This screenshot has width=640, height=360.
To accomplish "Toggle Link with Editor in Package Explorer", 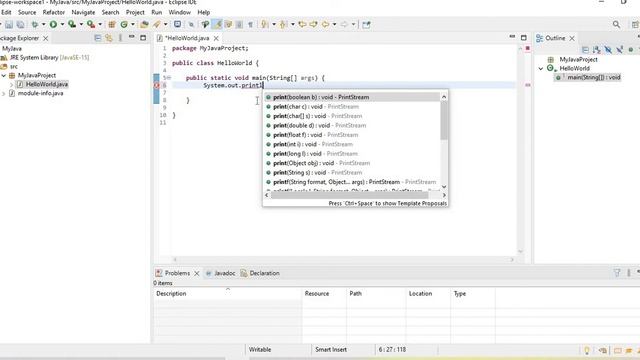I will click(x=109, y=38).
